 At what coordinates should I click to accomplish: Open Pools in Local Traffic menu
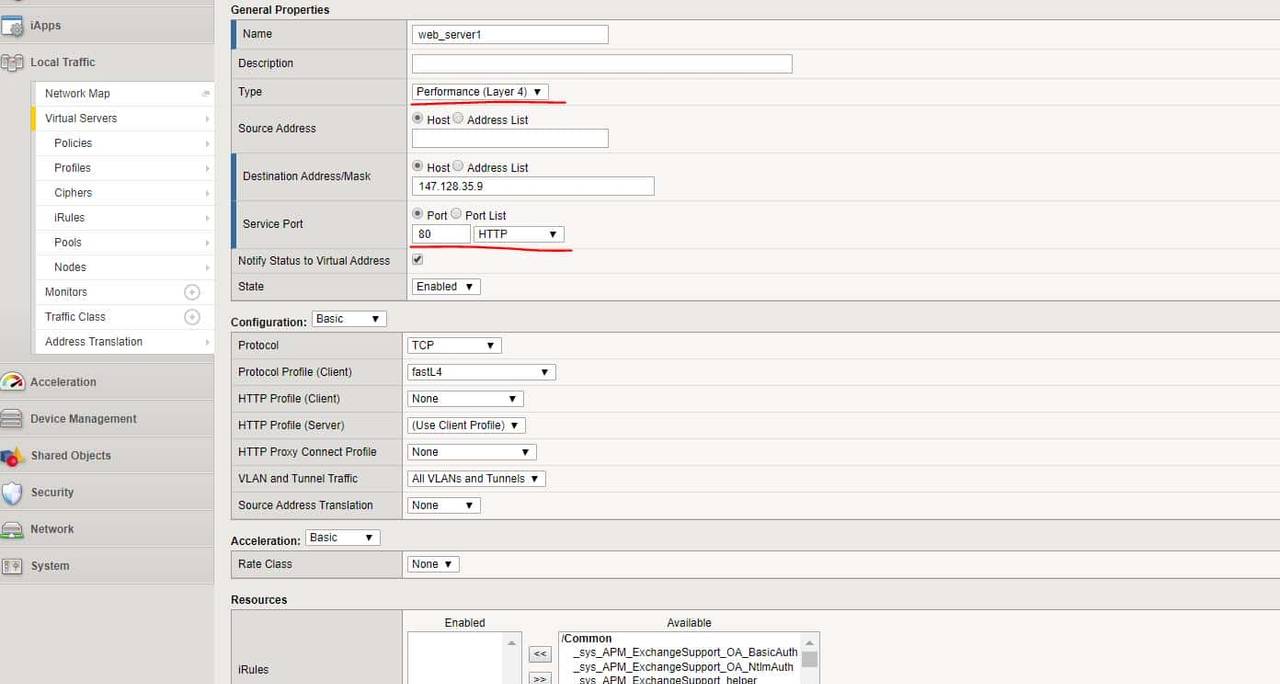point(68,242)
